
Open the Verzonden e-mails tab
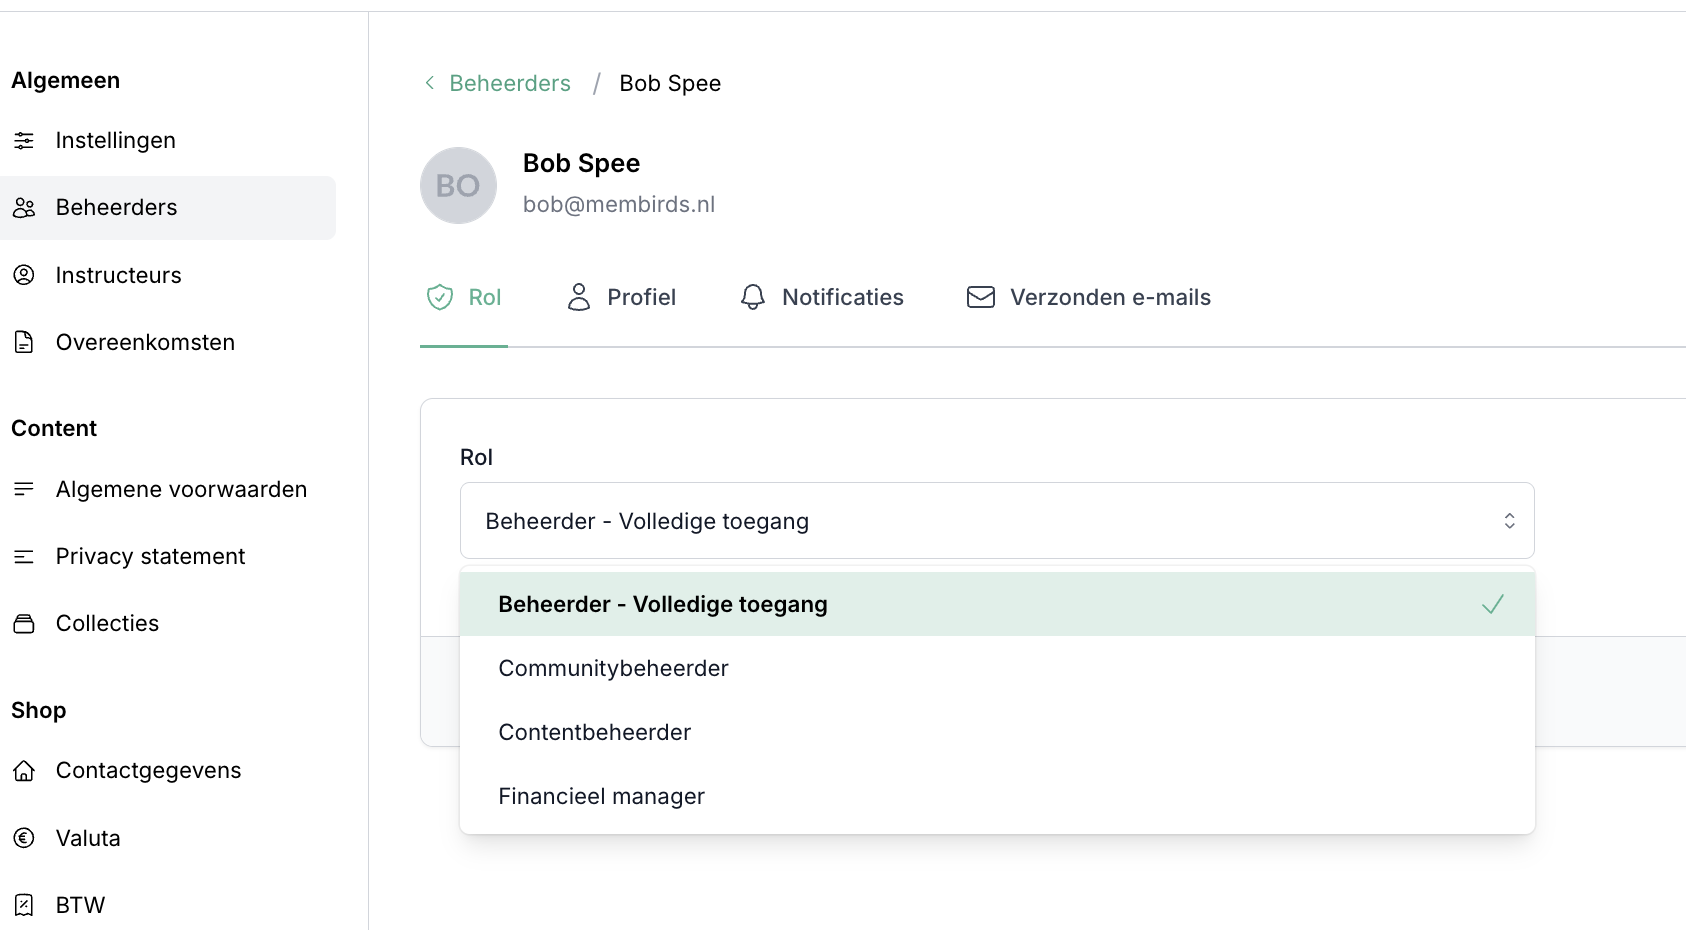click(x=1089, y=297)
